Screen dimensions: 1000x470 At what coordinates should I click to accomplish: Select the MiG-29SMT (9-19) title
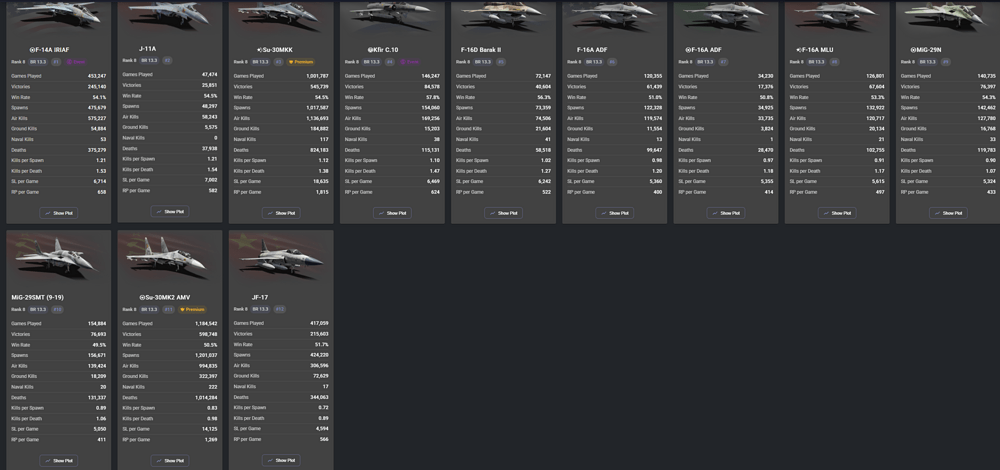[38, 297]
